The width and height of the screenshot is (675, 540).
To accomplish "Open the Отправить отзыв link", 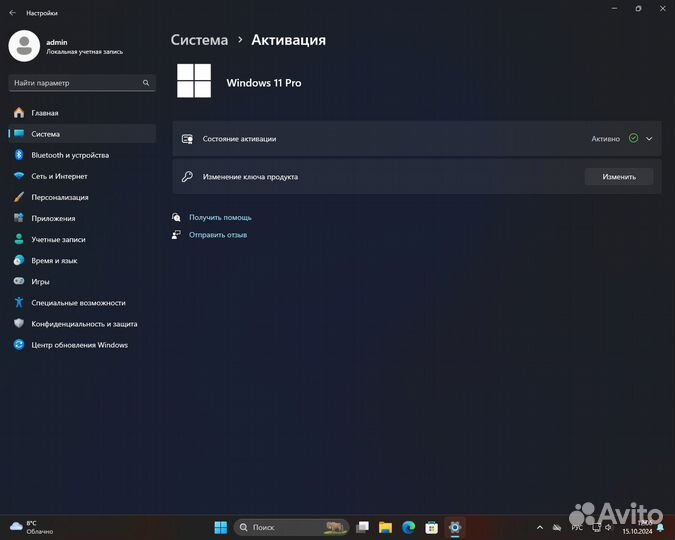I will [x=218, y=235].
